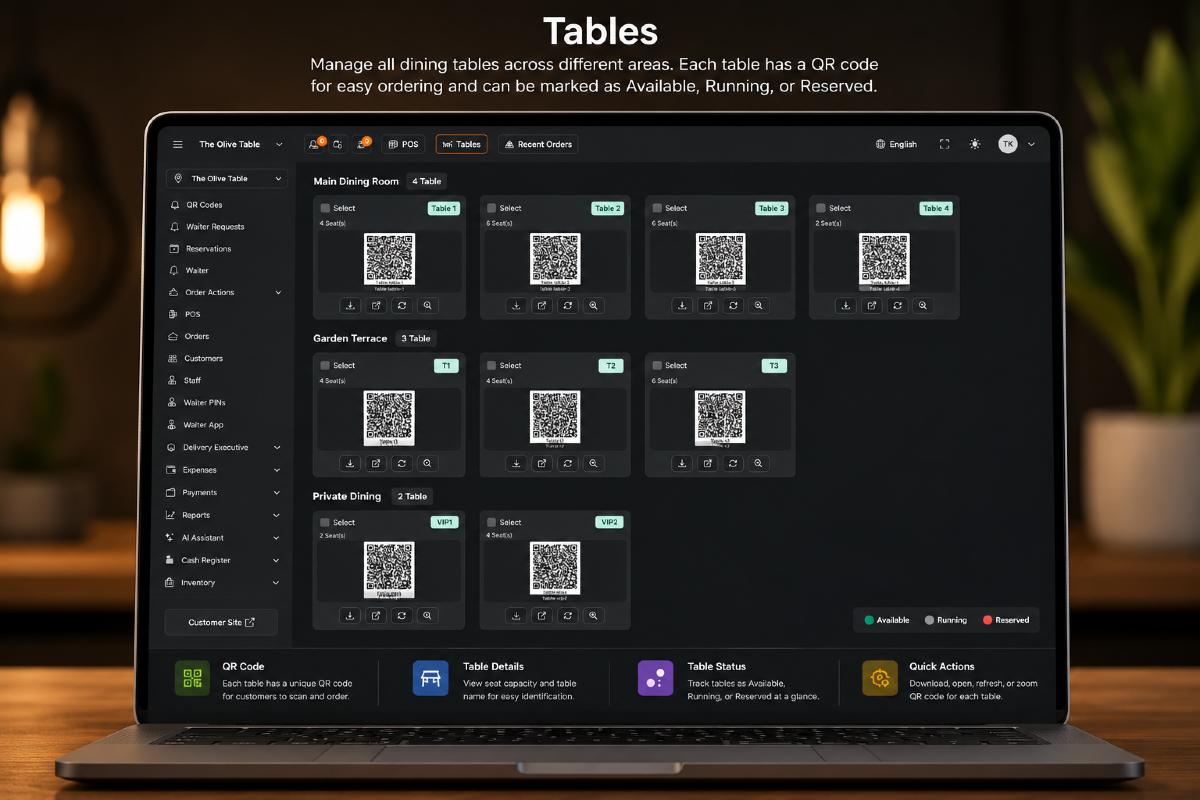Open Staff in the sidebar
Viewport: 1200px width, 800px height.
click(192, 380)
